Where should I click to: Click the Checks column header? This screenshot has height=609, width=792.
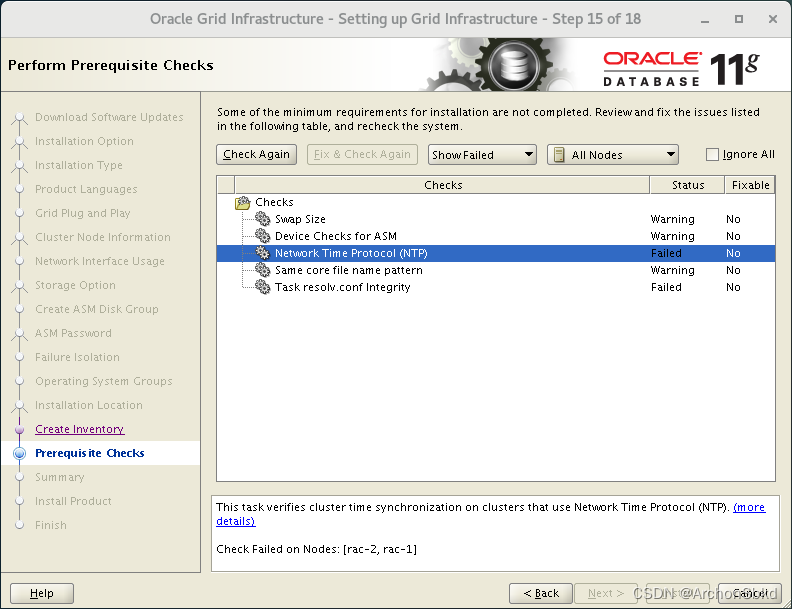pyautogui.click(x=442, y=185)
